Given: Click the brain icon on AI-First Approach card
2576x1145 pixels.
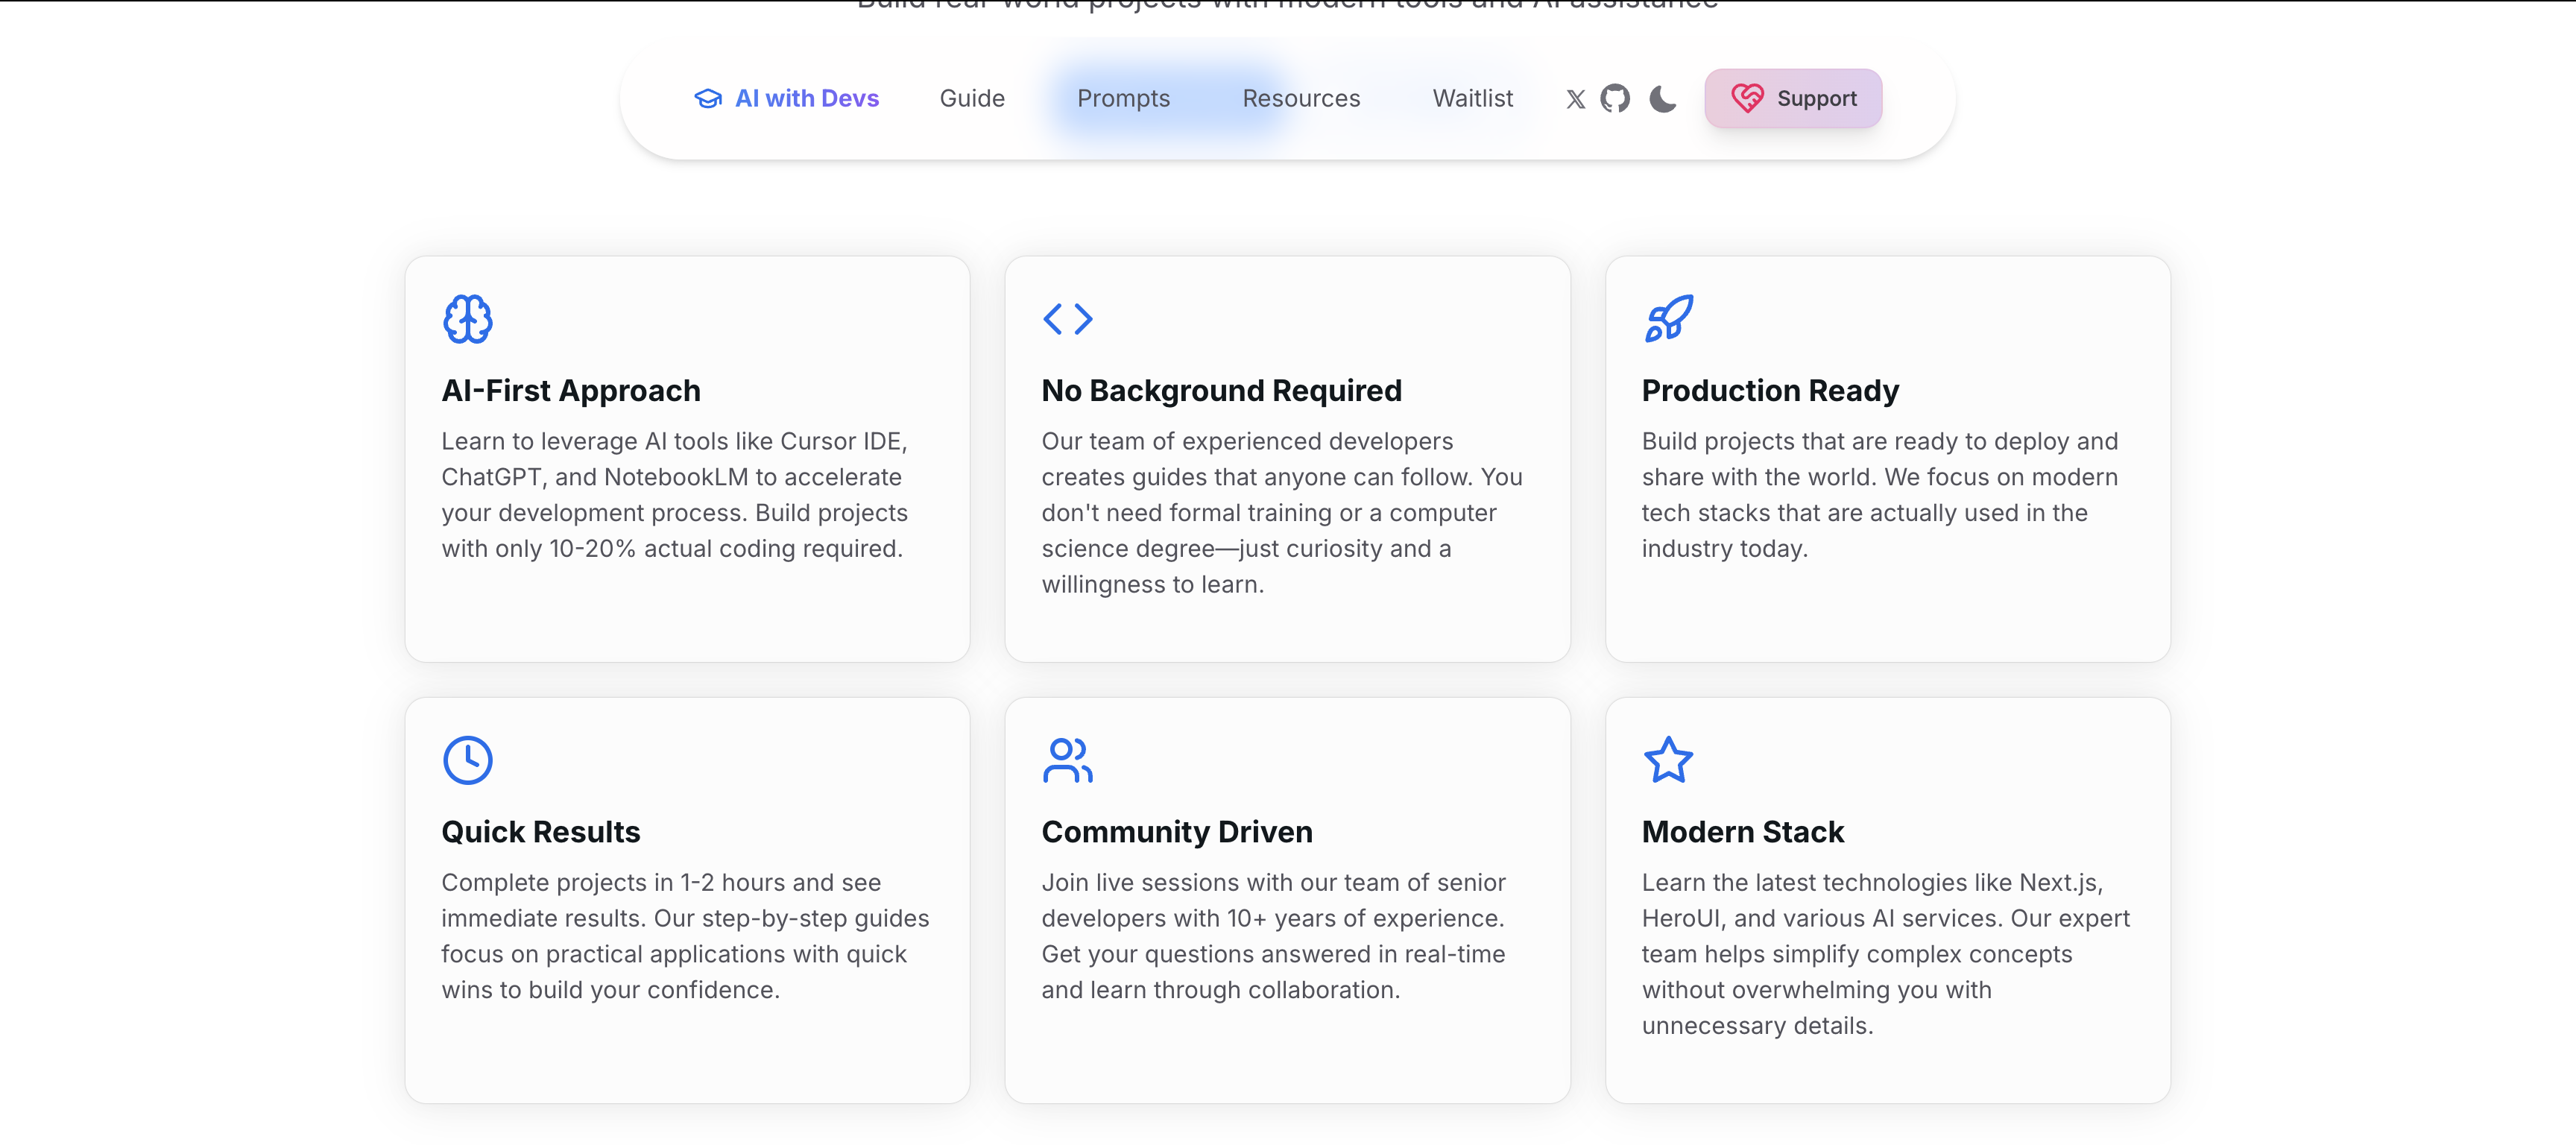Looking at the screenshot, I should click(x=468, y=319).
